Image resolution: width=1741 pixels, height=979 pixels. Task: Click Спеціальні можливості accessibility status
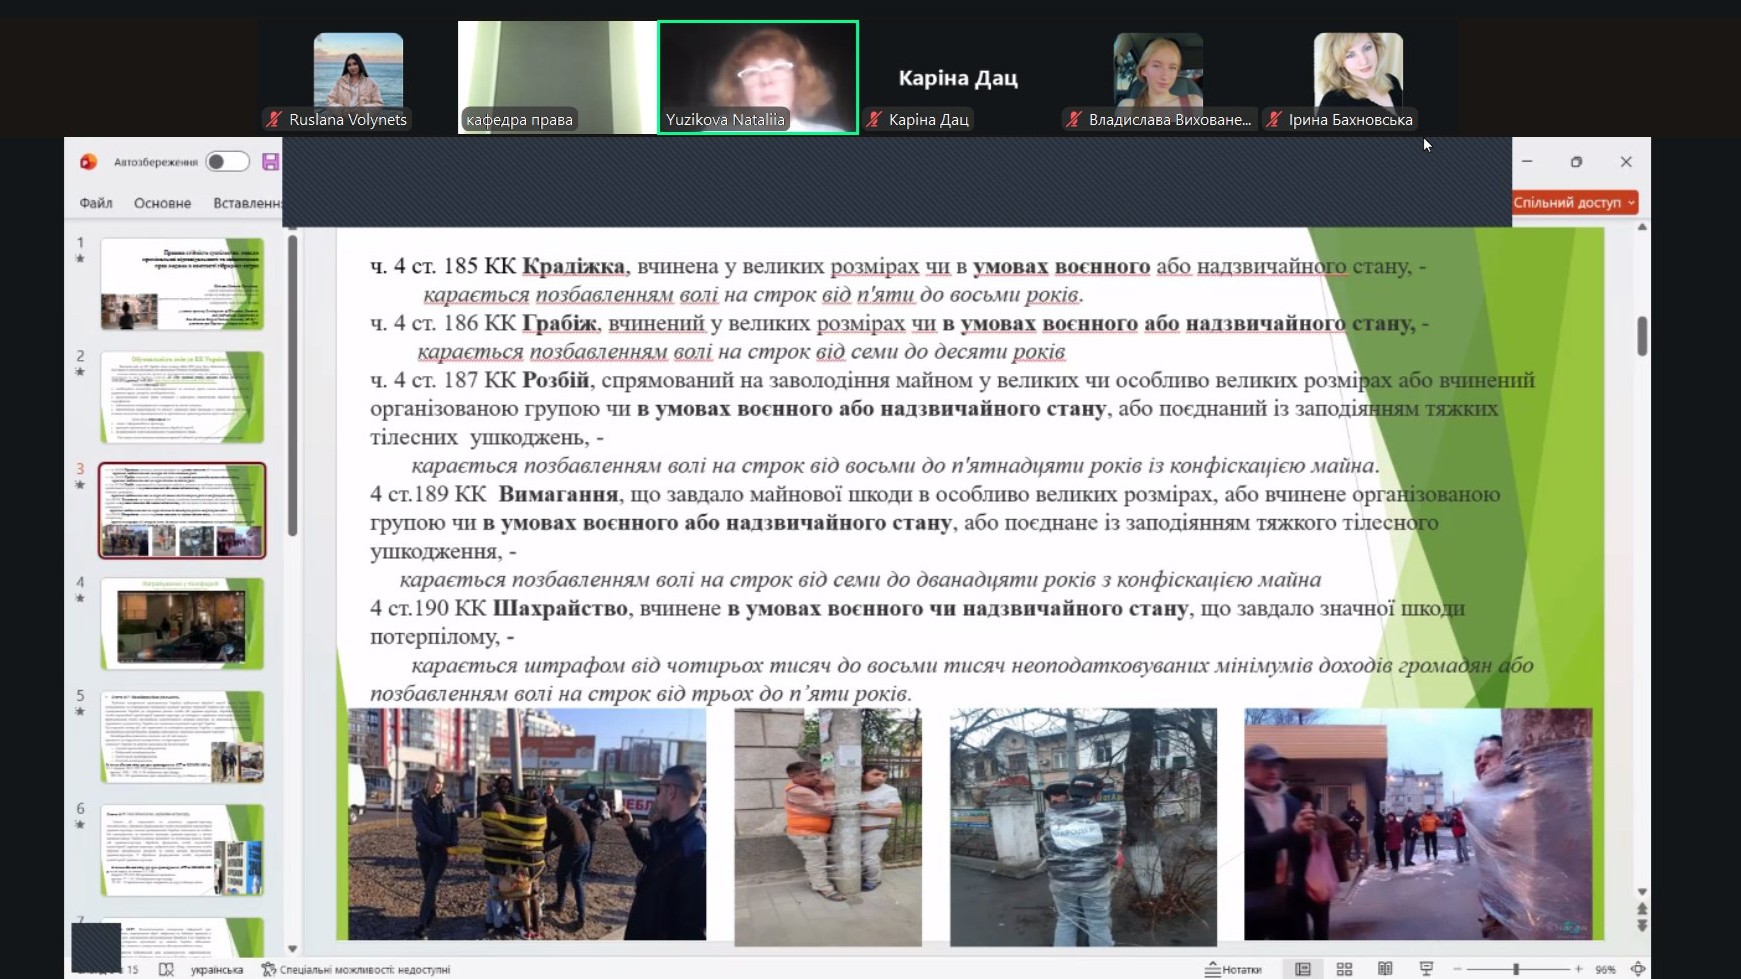(x=356, y=969)
